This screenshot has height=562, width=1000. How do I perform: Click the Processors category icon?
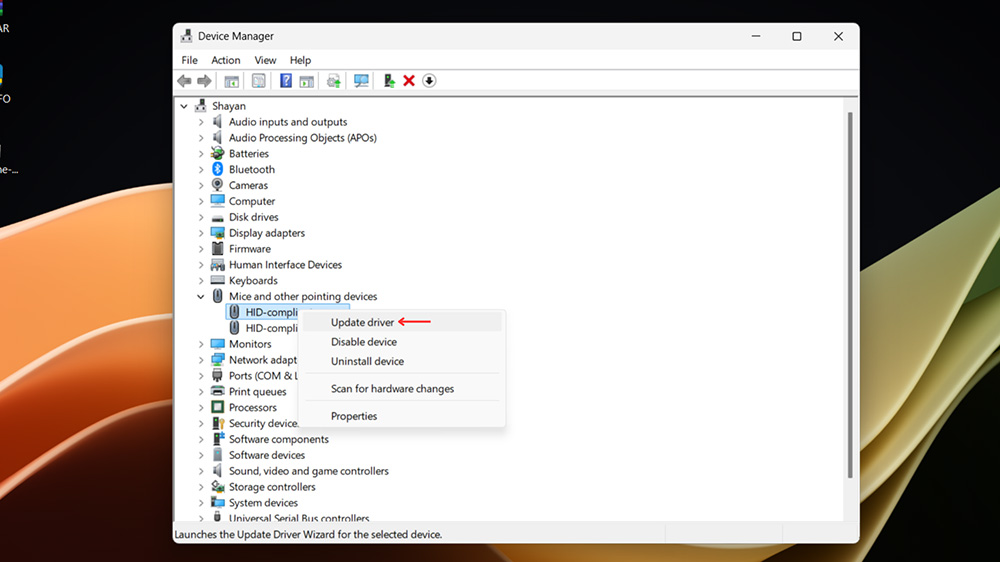217,407
